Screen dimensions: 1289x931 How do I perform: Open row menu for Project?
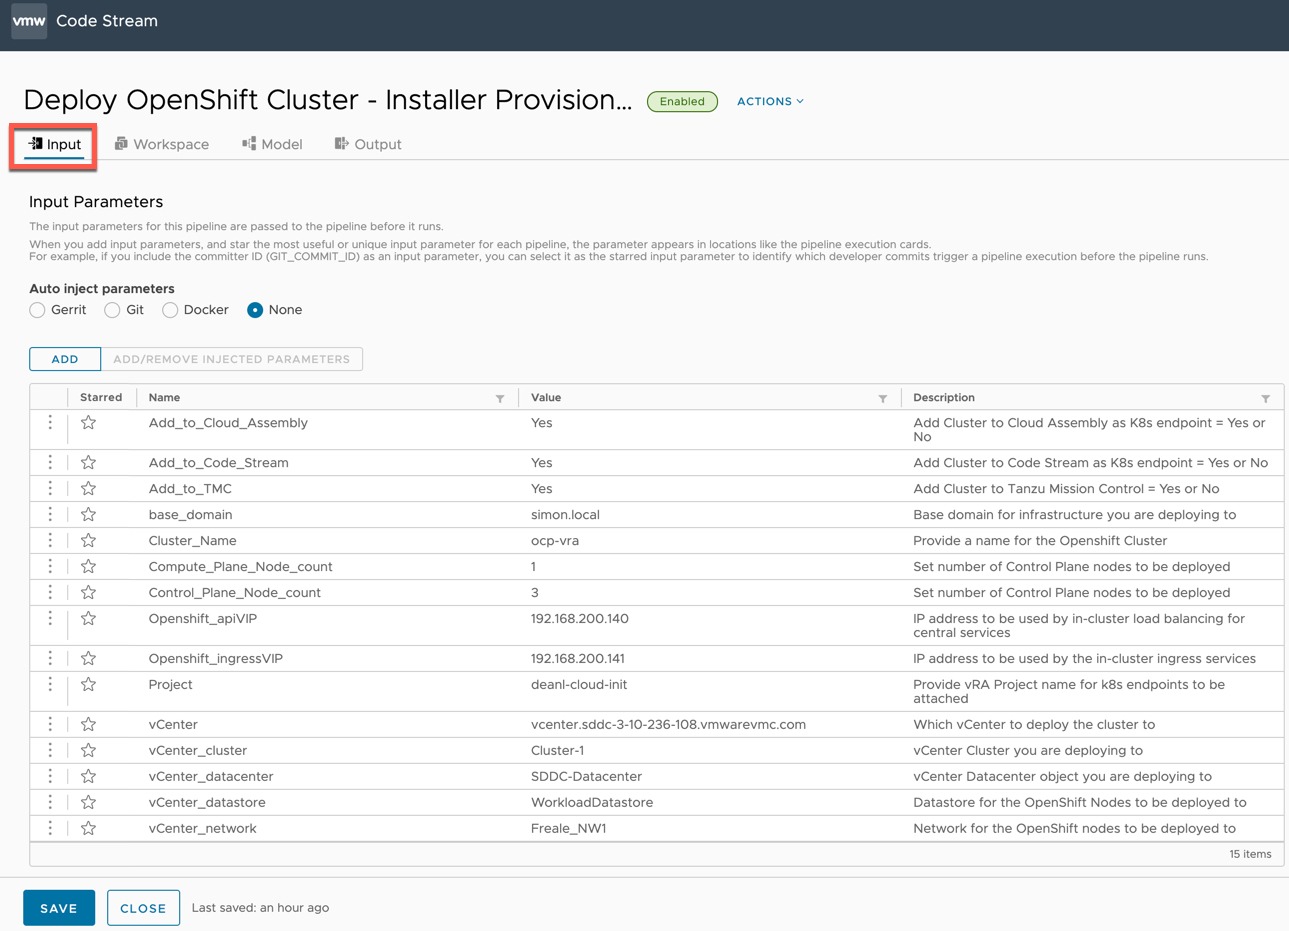[50, 685]
